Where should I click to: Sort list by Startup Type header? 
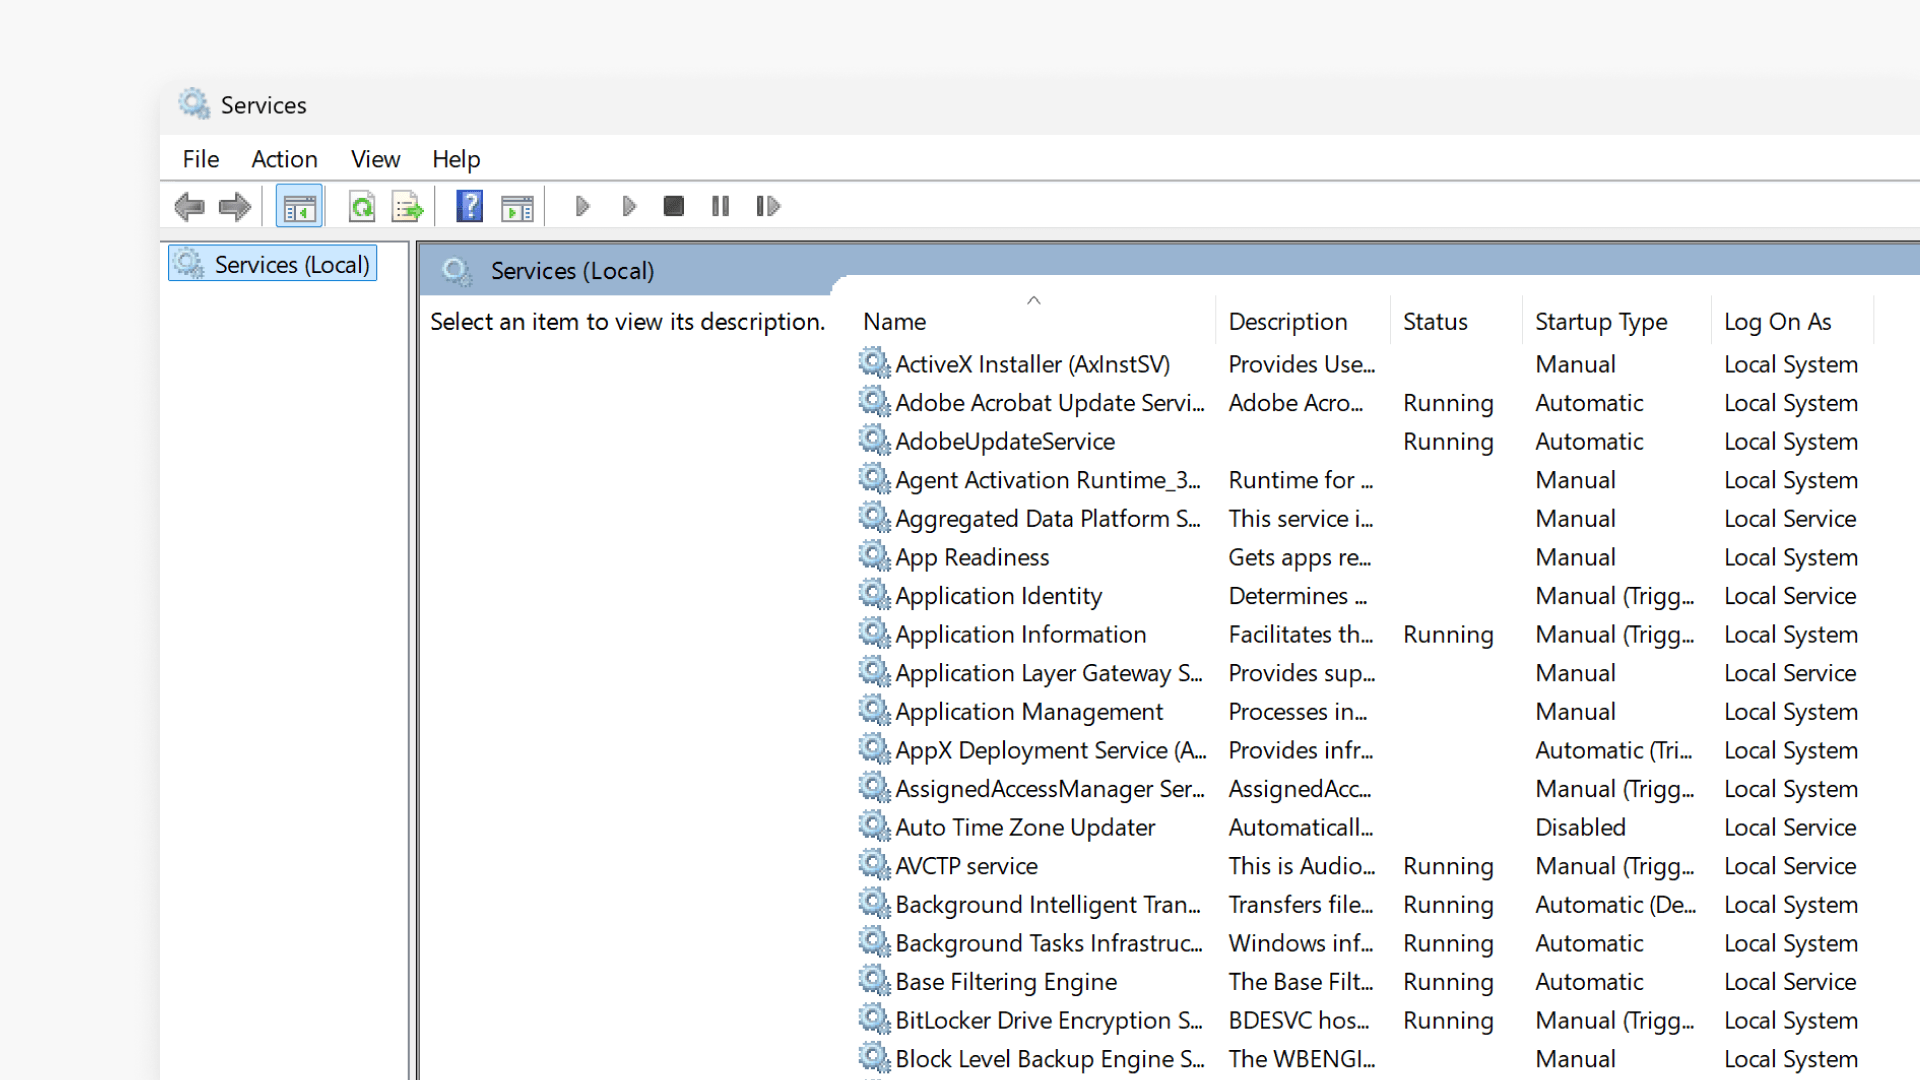click(1600, 322)
